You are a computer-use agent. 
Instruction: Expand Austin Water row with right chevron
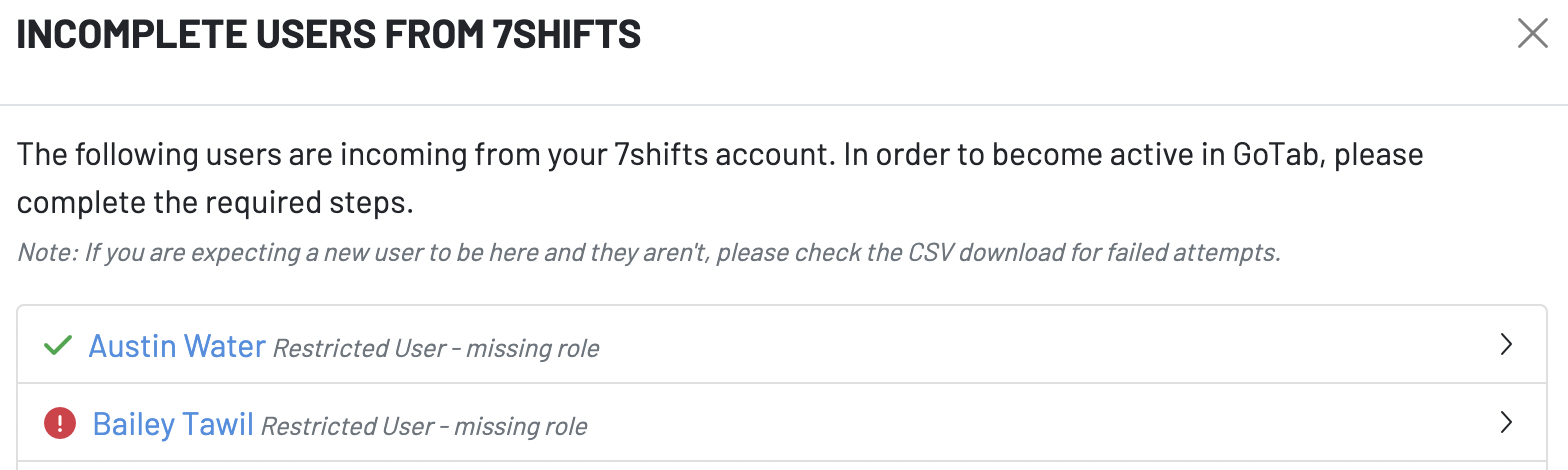(x=1506, y=345)
